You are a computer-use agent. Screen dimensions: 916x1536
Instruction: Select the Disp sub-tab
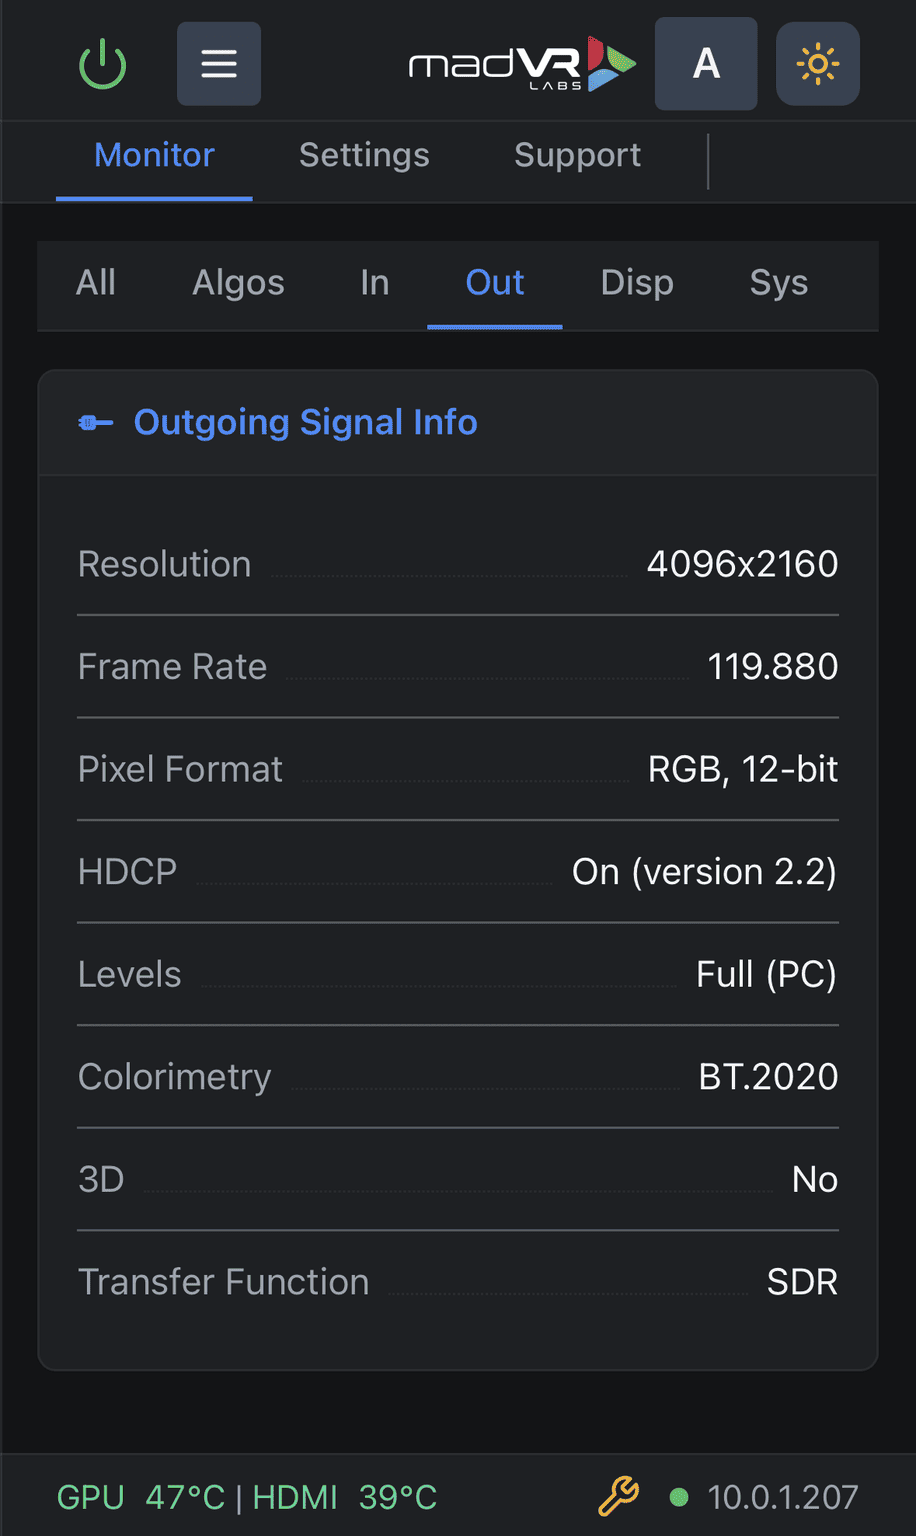click(x=637, y=283)
